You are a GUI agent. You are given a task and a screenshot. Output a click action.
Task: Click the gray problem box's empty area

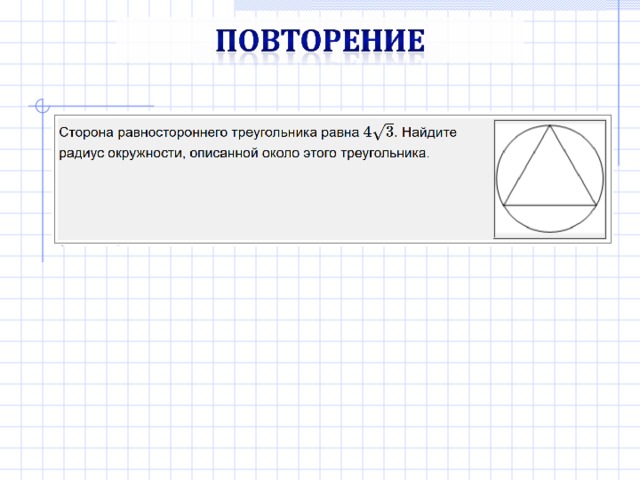273,200
